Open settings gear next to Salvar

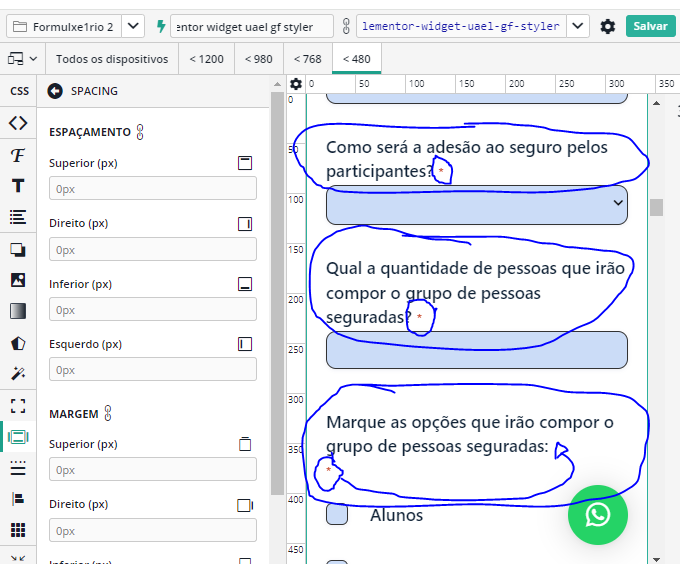[x=608, y=26]
